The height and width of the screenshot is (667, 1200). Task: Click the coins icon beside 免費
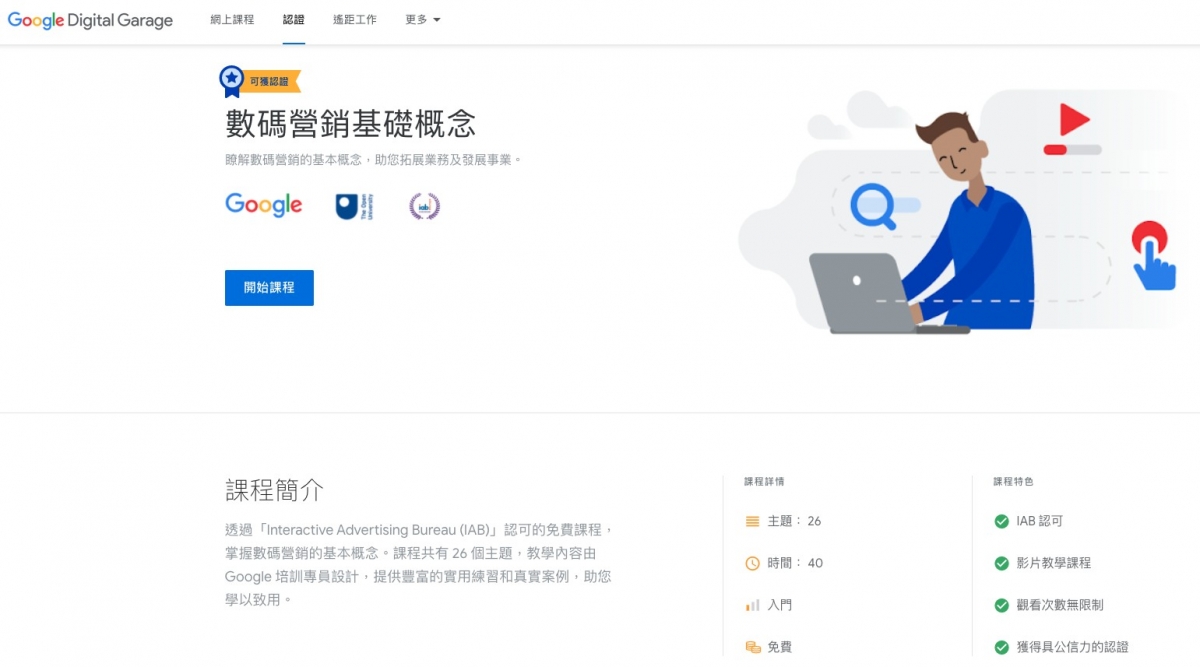(x=752, y=647)
